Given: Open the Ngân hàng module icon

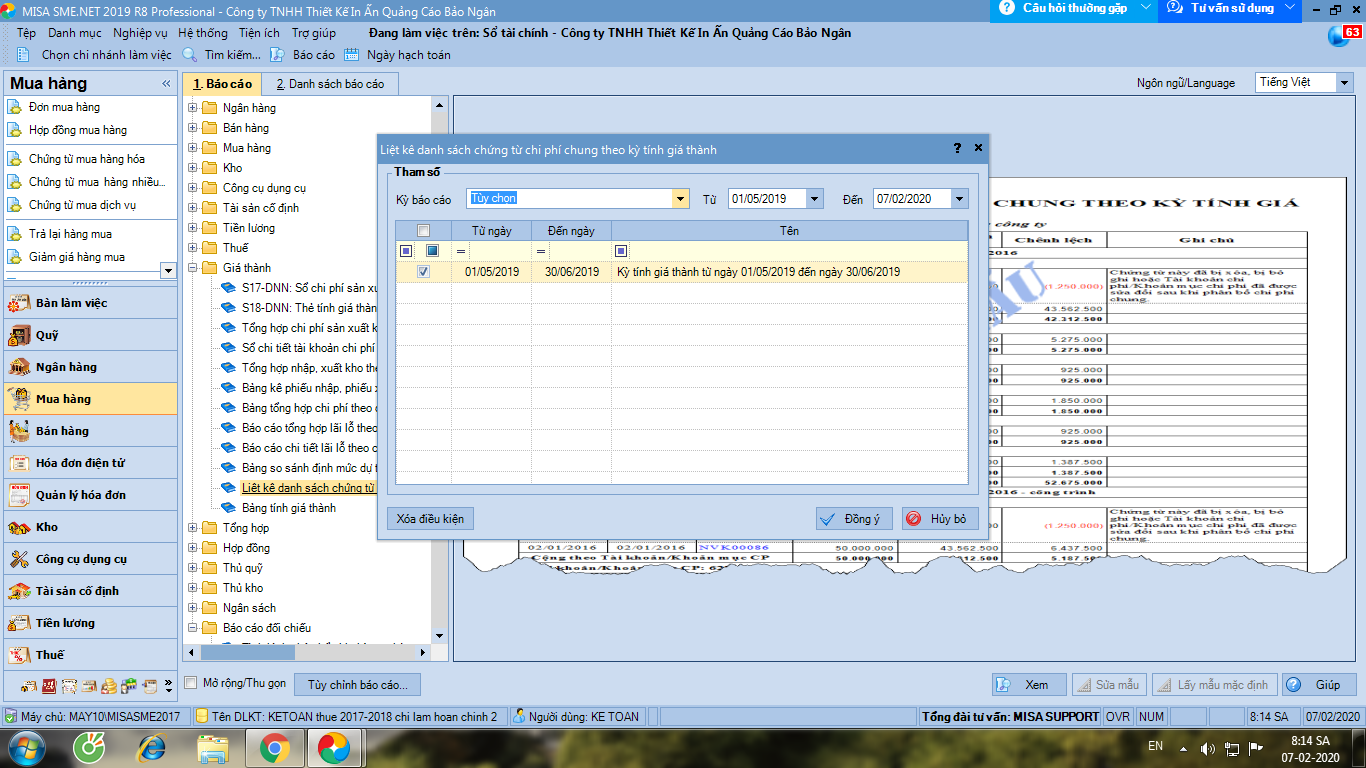Looking at the screenshot, I should [19, 367].
